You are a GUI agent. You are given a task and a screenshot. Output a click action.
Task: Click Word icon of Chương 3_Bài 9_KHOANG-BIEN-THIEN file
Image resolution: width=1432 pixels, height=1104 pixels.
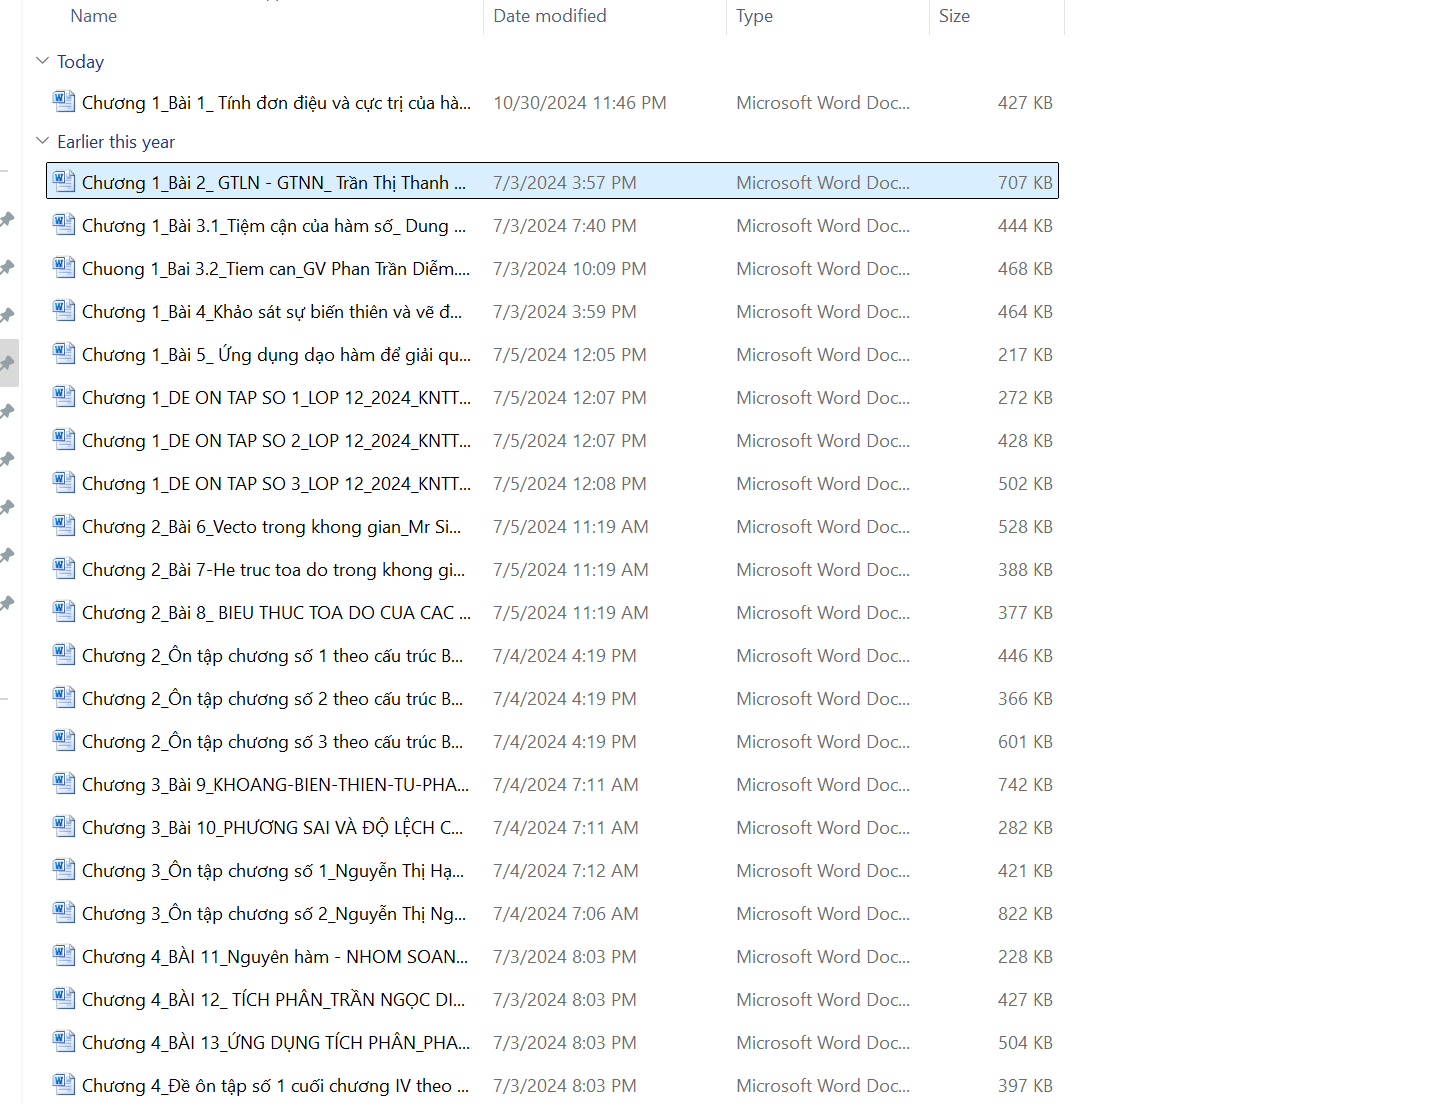click(x=64, y=783)
